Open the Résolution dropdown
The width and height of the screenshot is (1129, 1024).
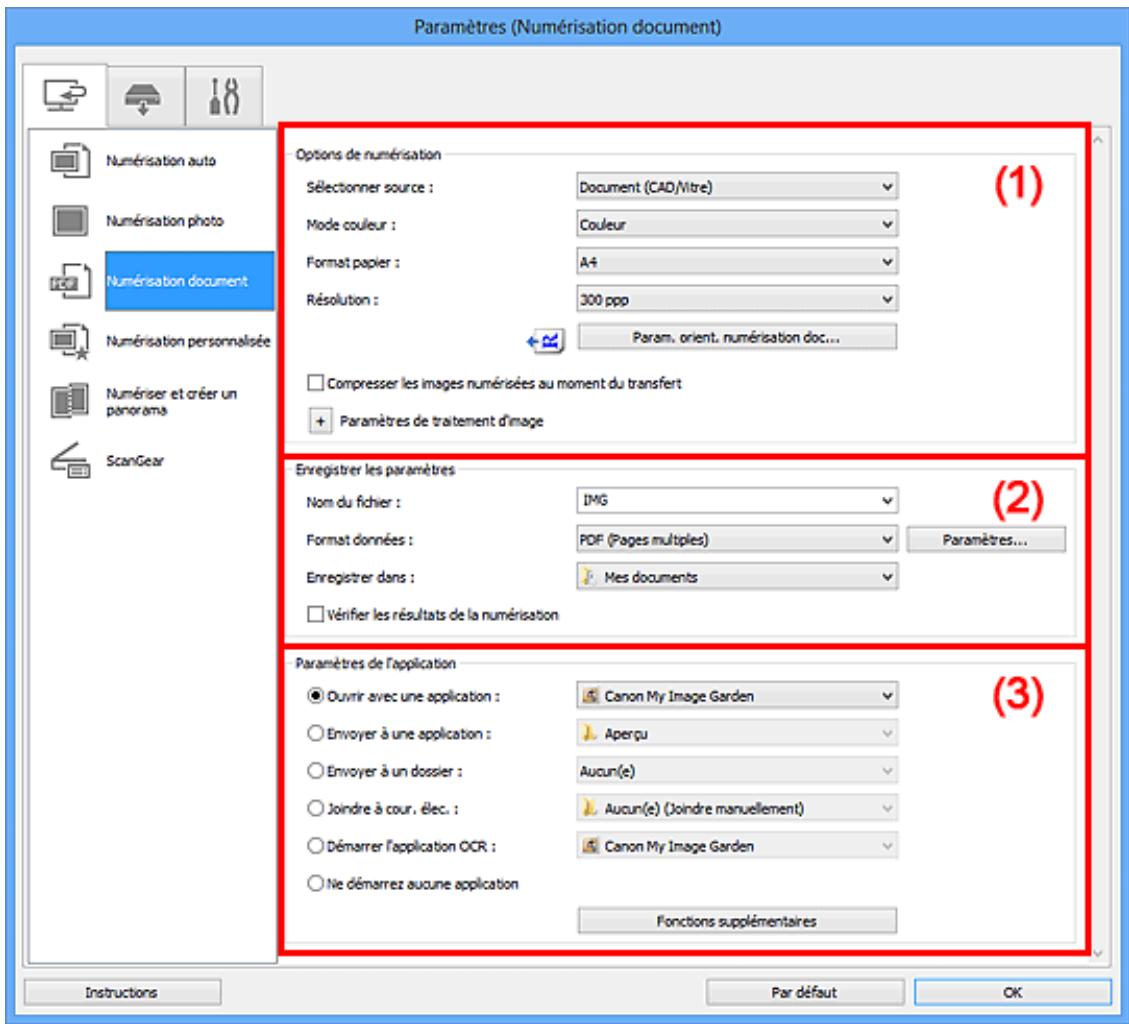(x=737, y=299)
